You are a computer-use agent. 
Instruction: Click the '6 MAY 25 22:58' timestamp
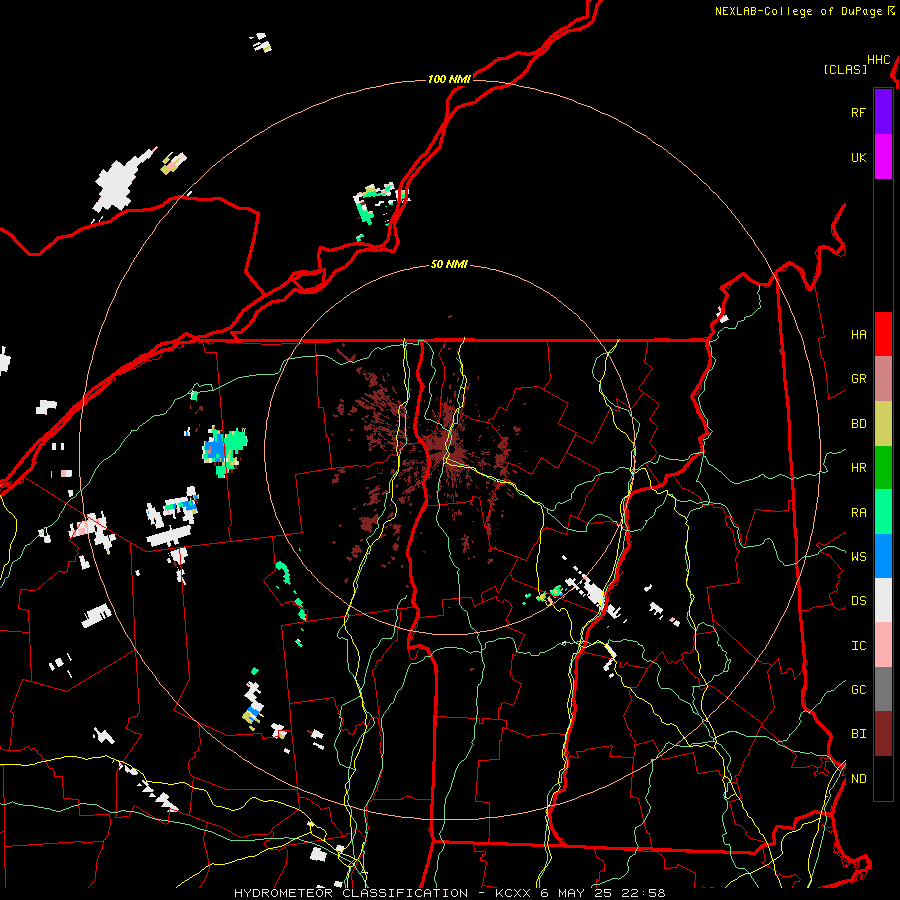(603, 893)
